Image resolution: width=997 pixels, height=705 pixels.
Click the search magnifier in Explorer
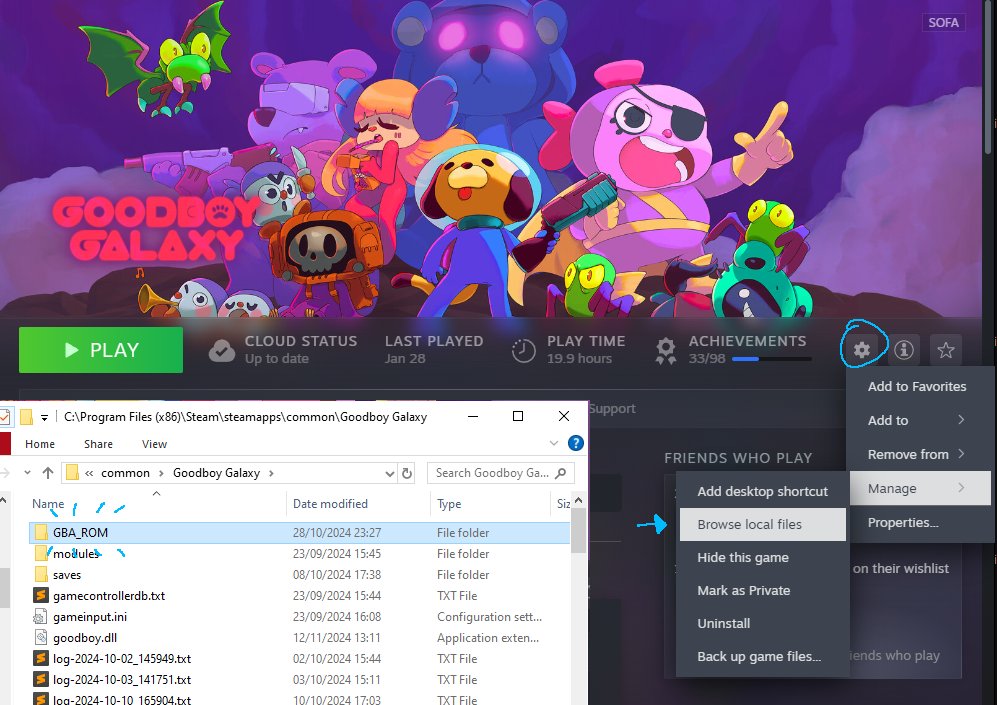[x=560, y=473]
